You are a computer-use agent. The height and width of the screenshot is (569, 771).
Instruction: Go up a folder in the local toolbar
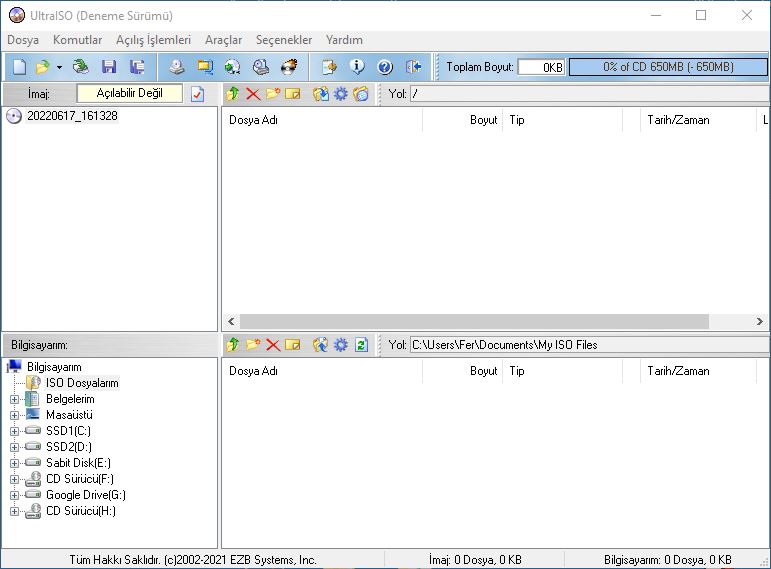pos(233,345)
